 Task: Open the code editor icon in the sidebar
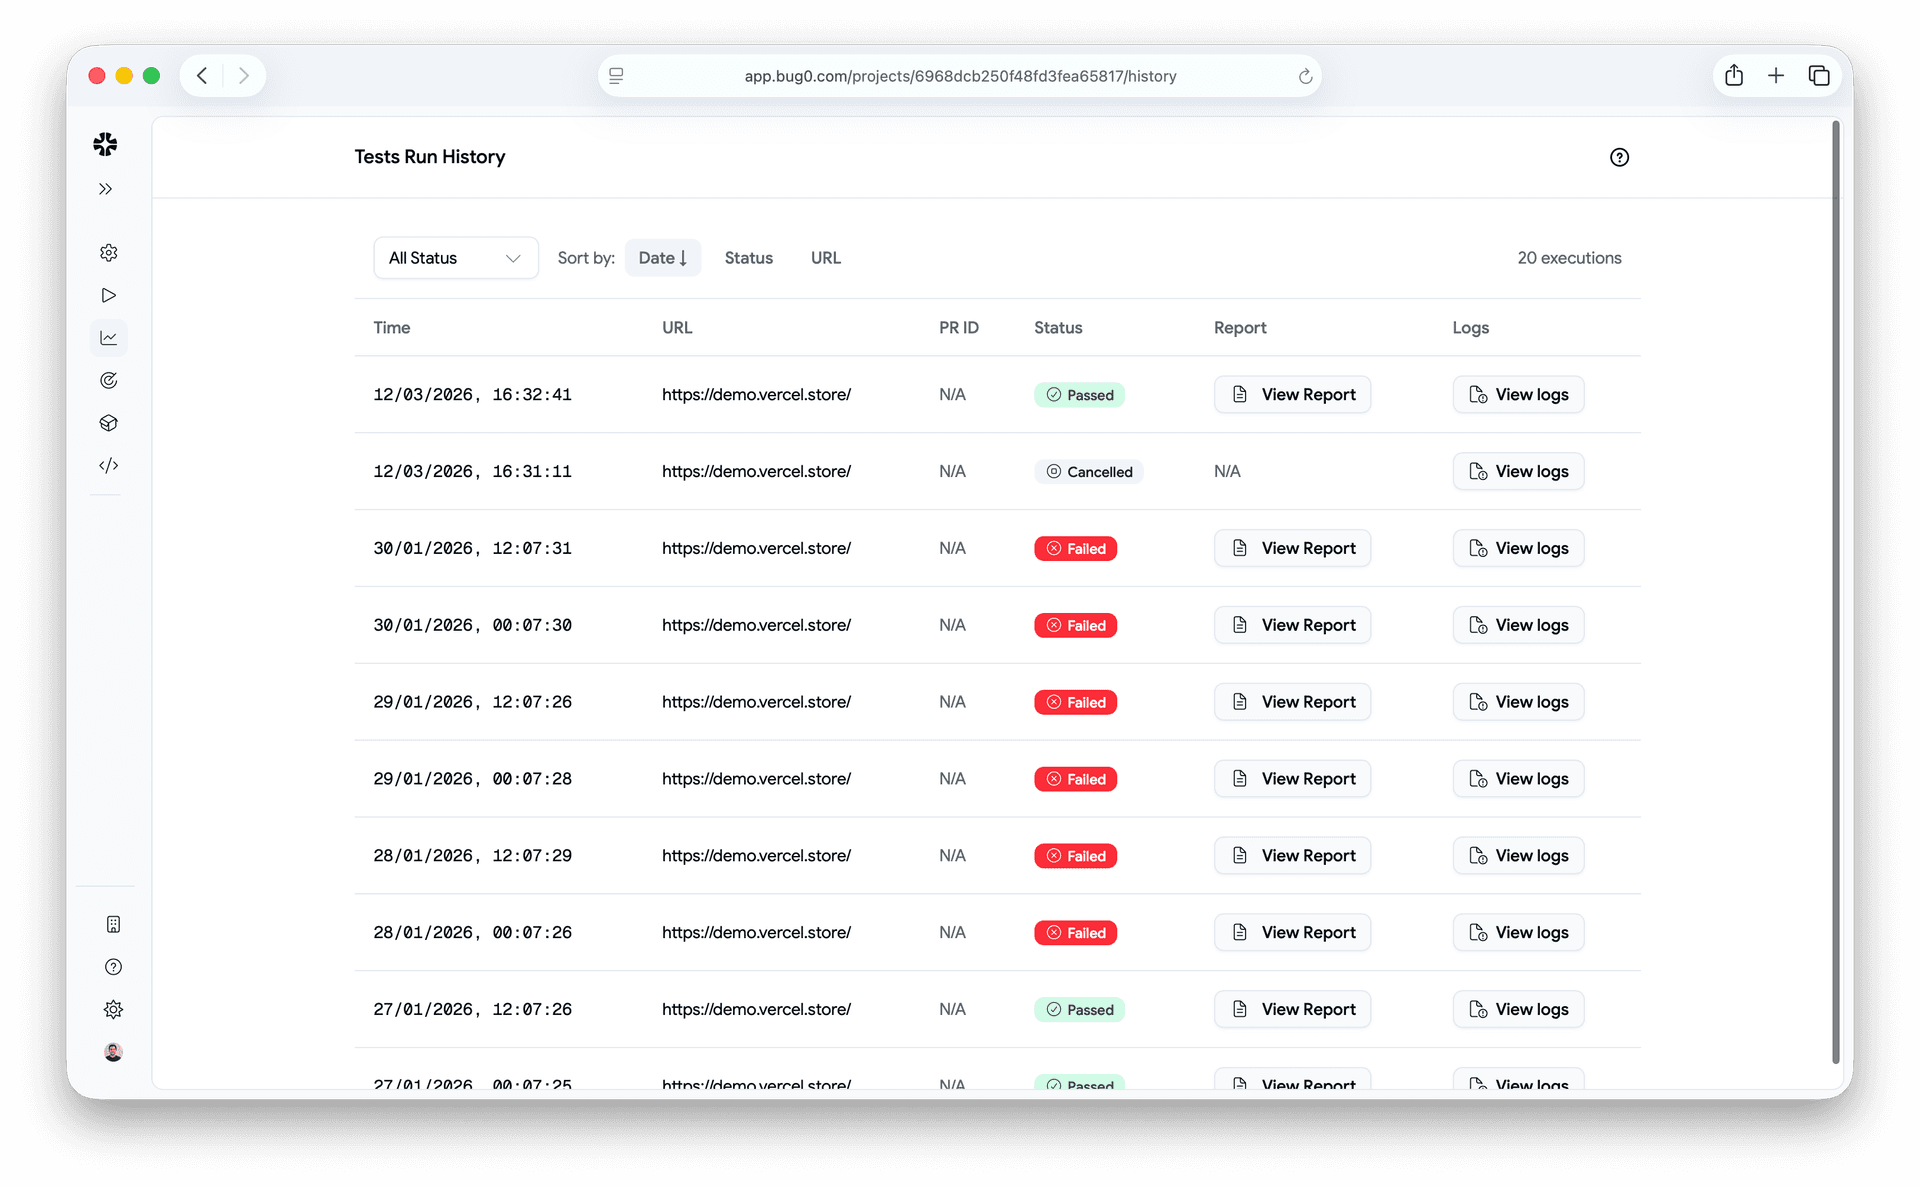tap(109, 465)
